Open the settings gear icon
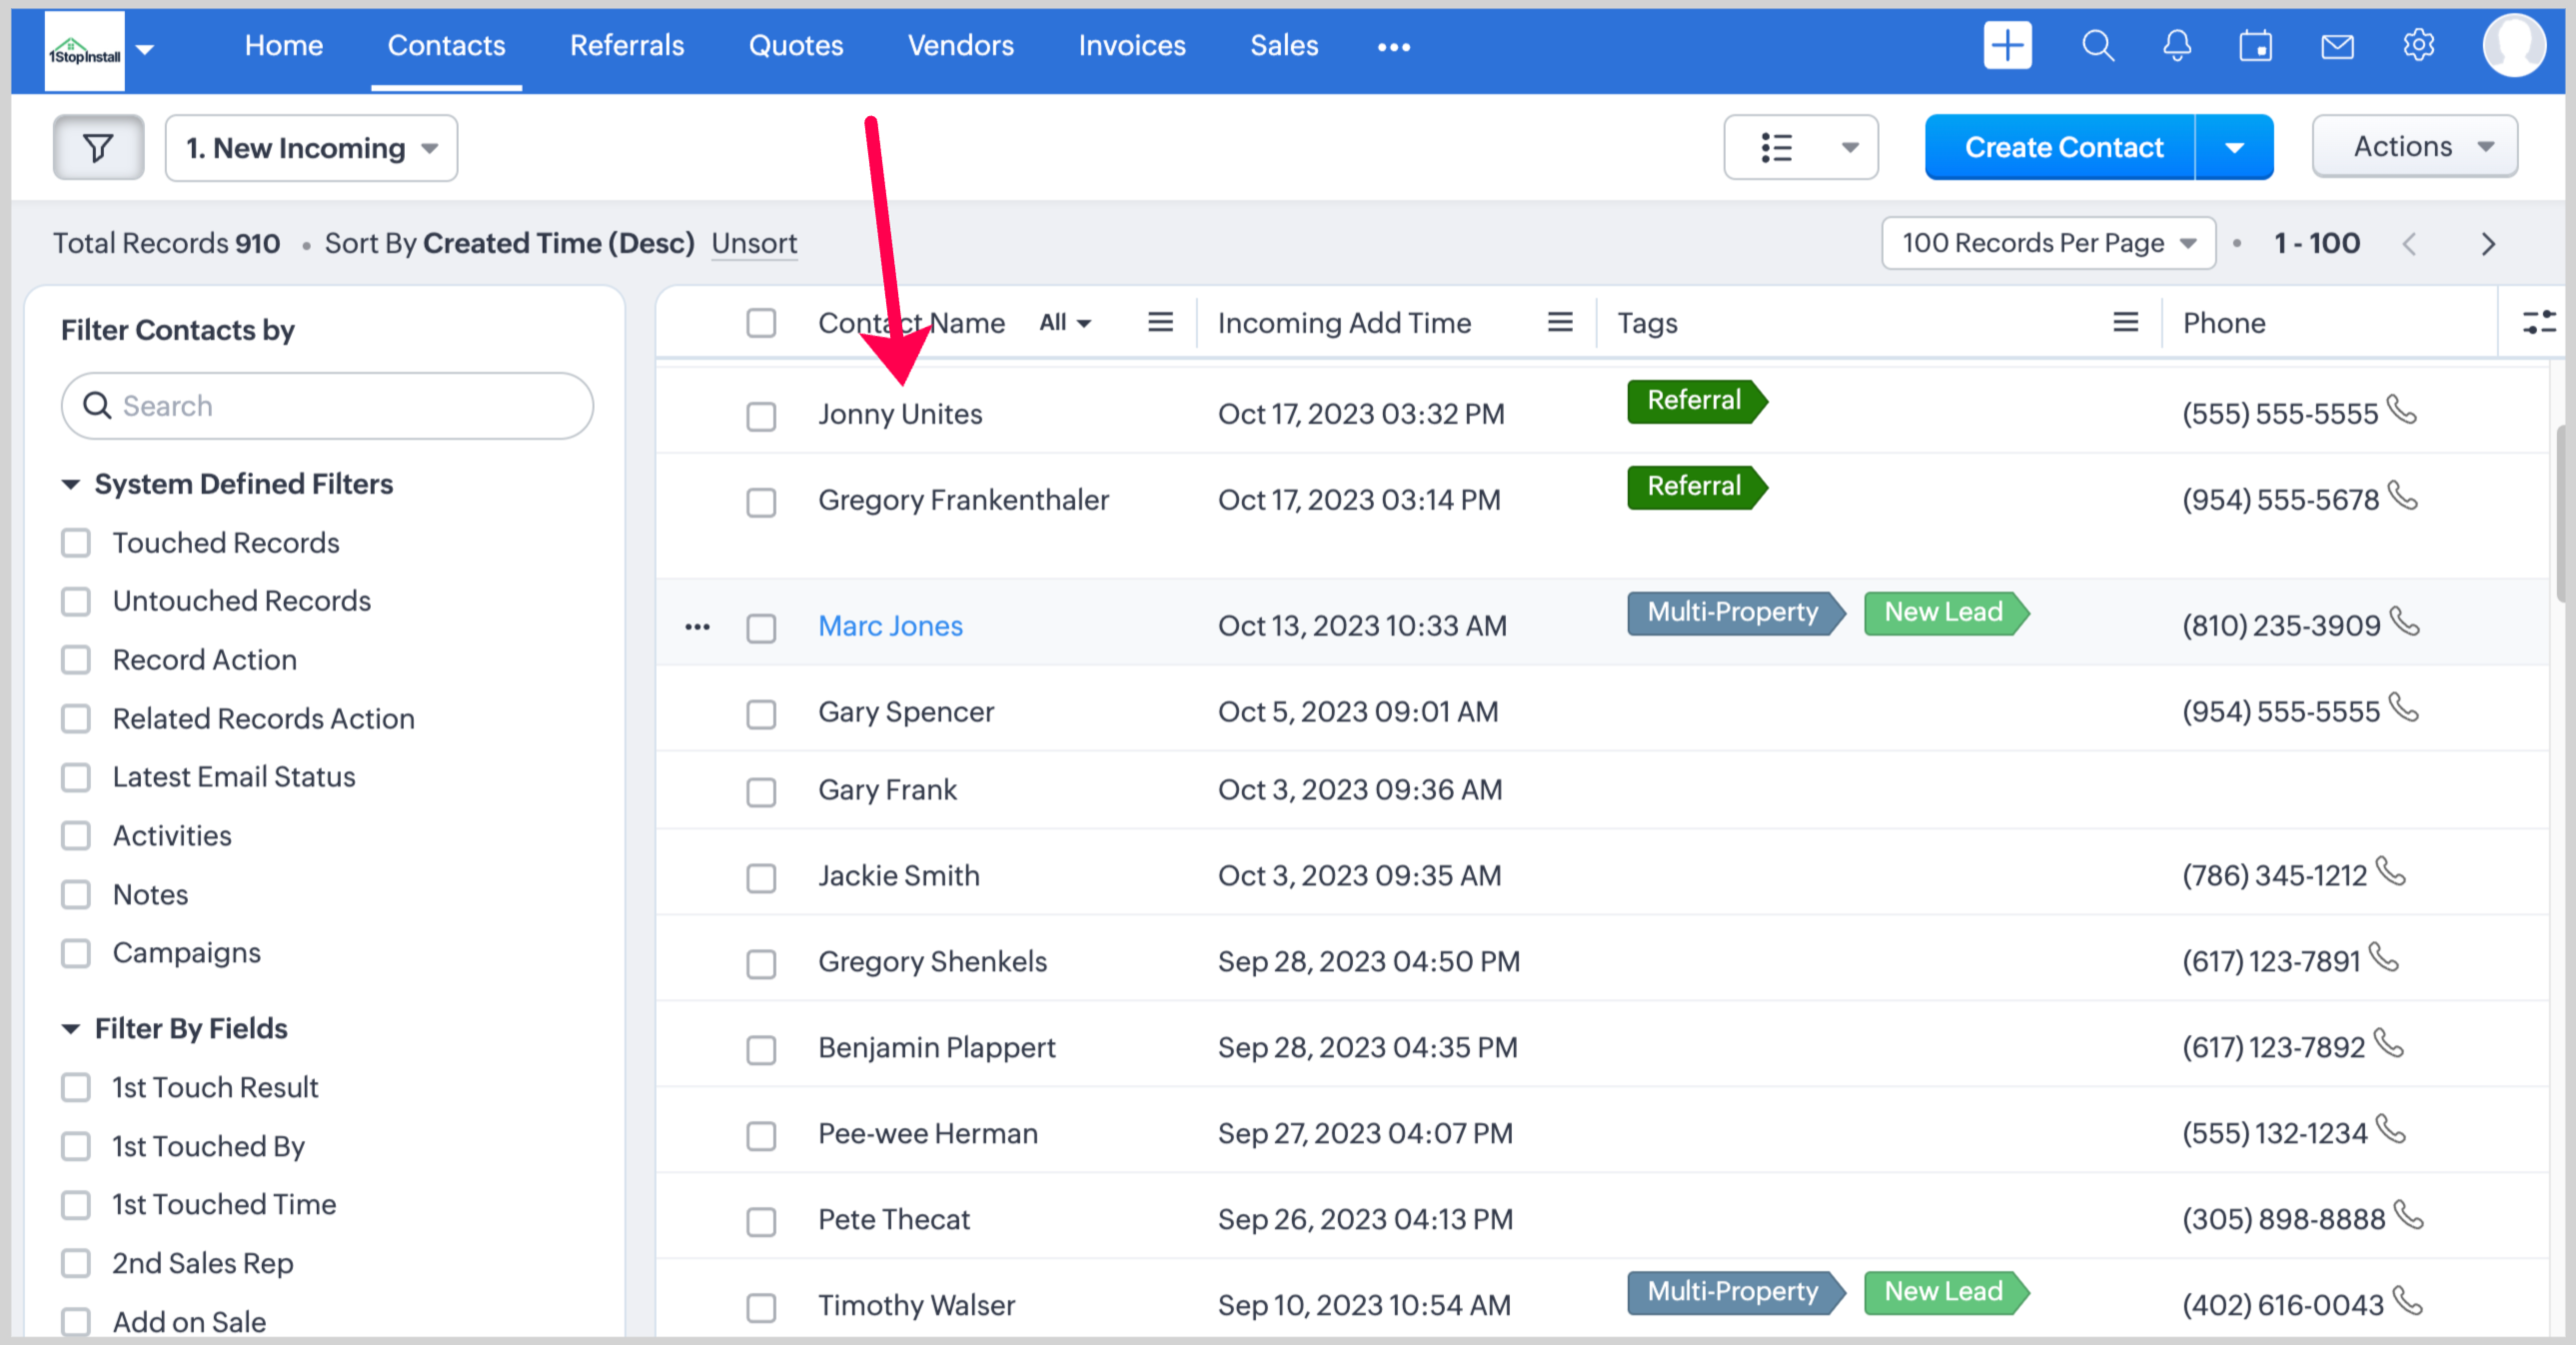 point(2418,46)
